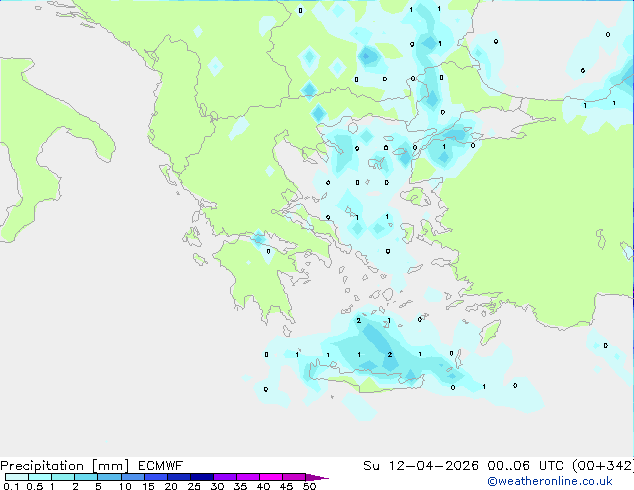Click legend scale label '10'

pyautogui.click(x=125, y=486)
